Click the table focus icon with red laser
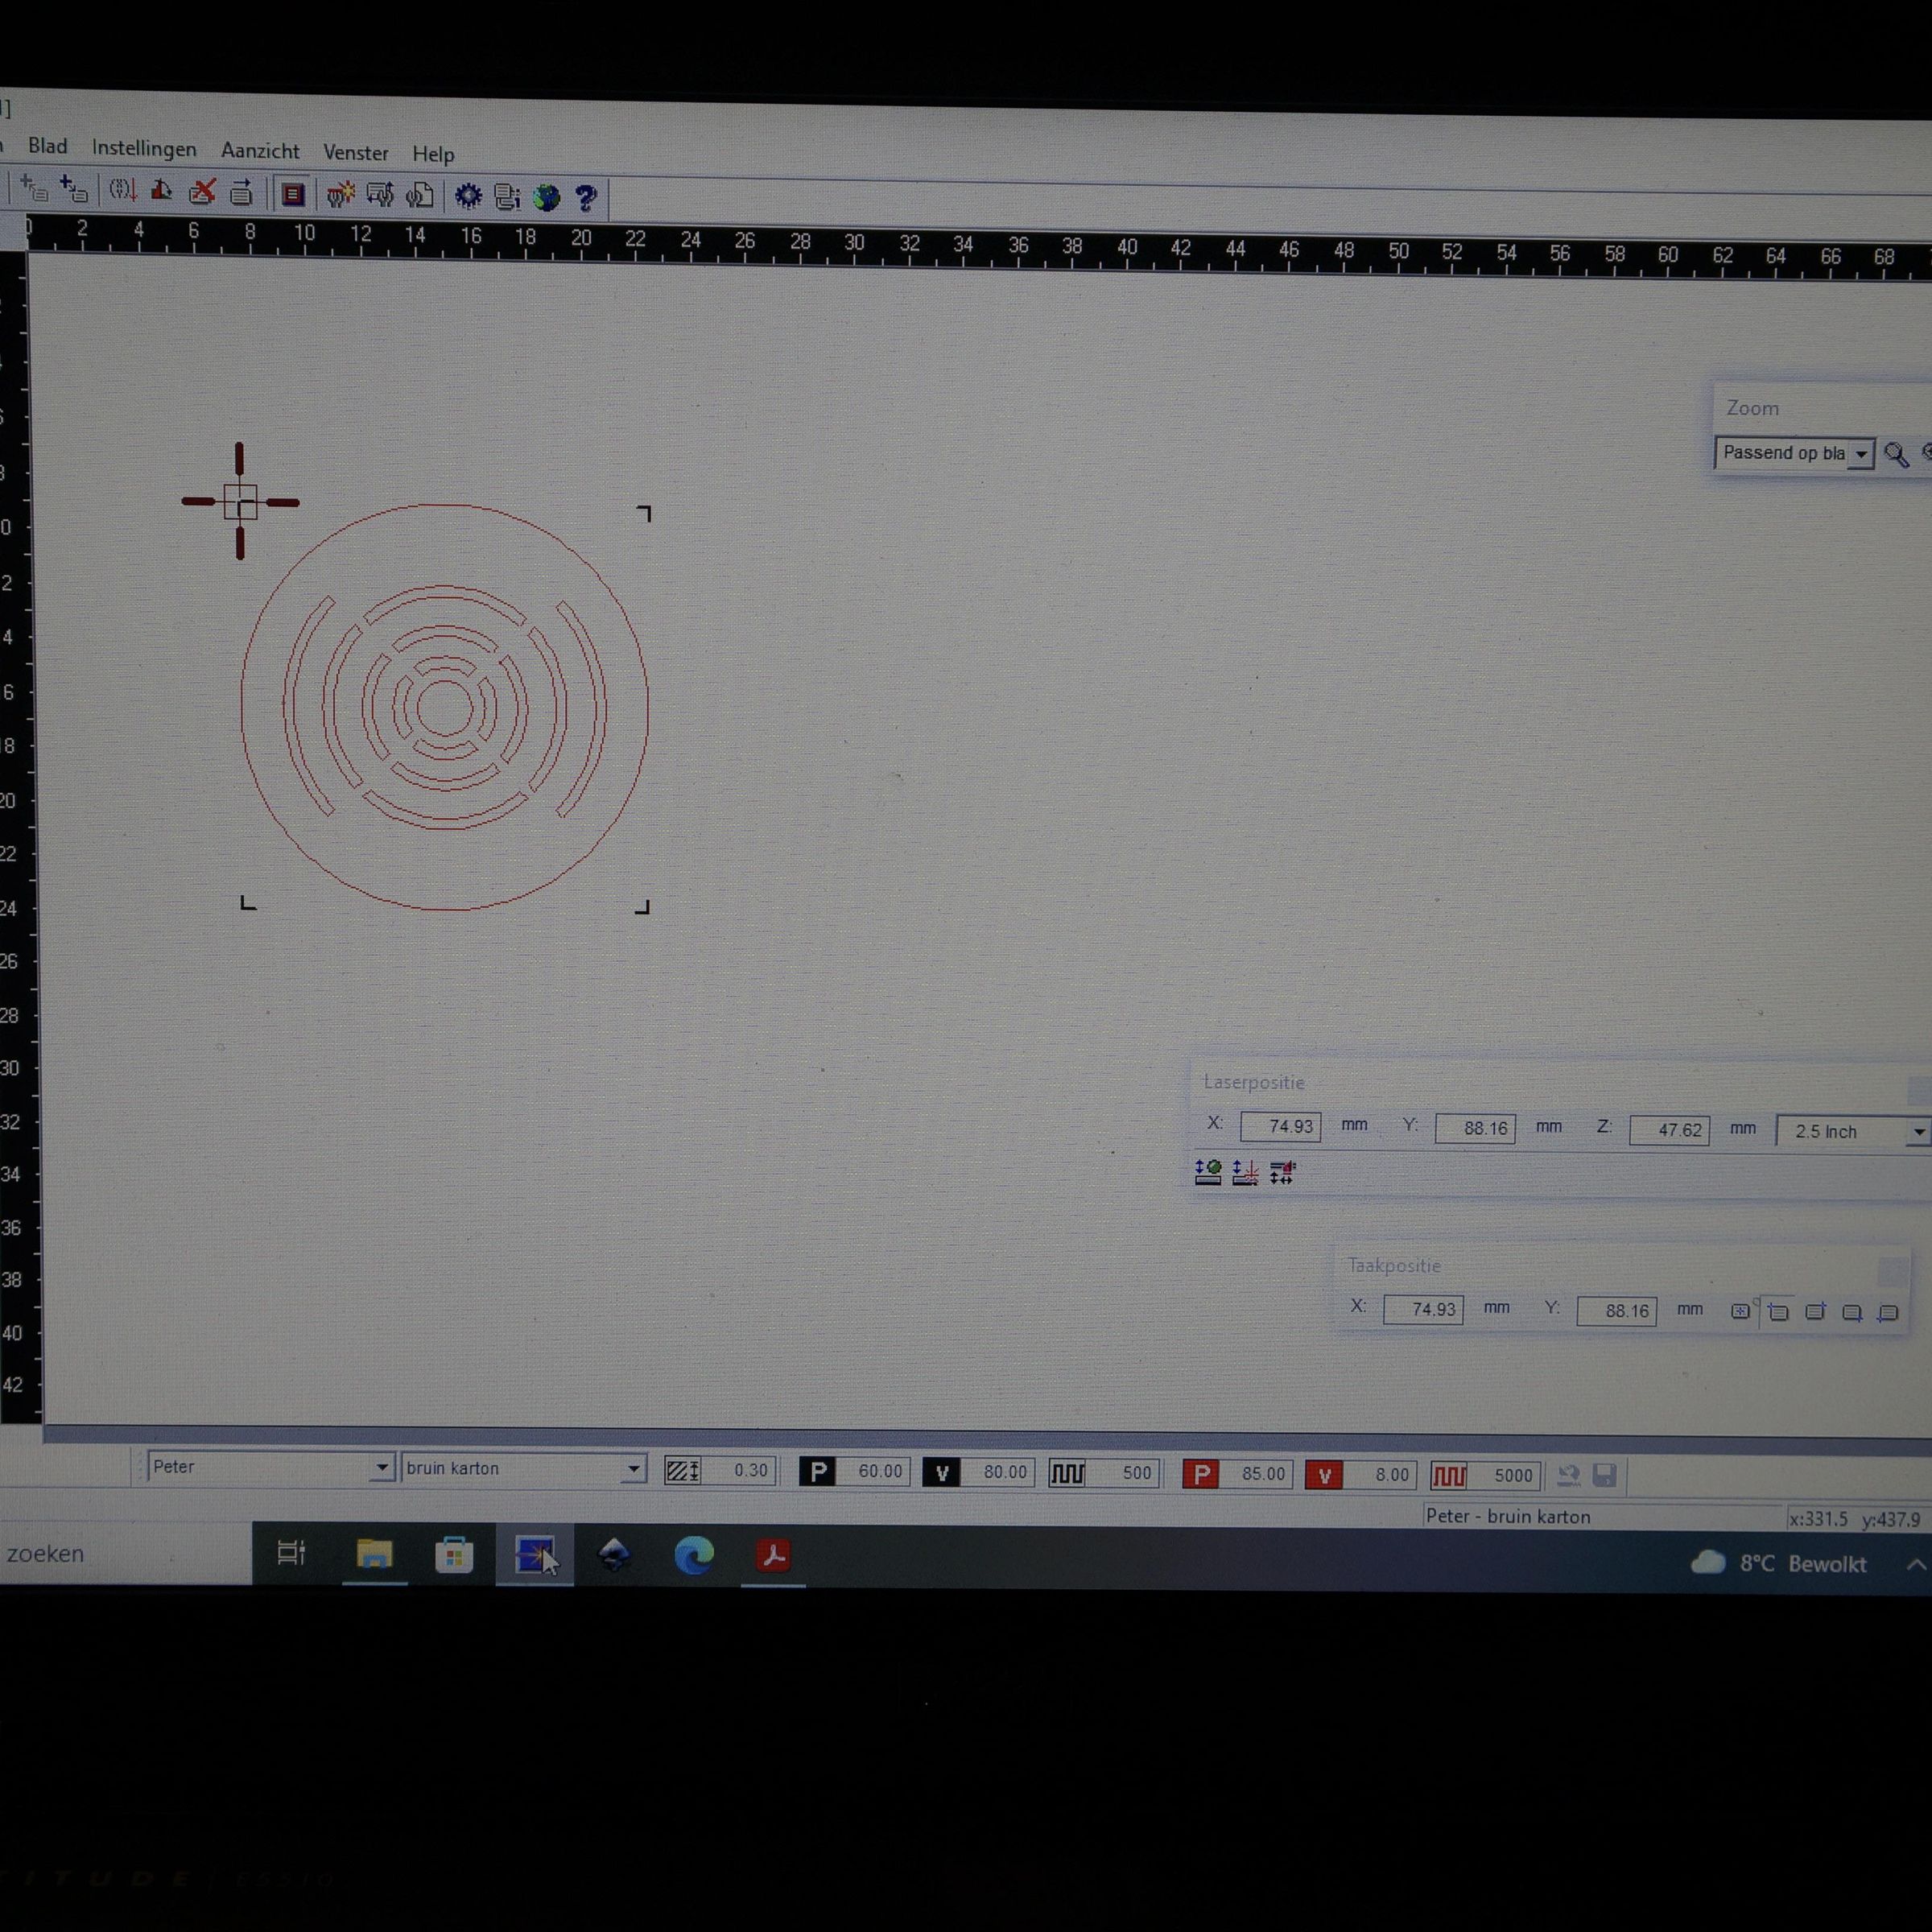The width and height of the screenshot is (1932, 1932). point(1245,1172)
